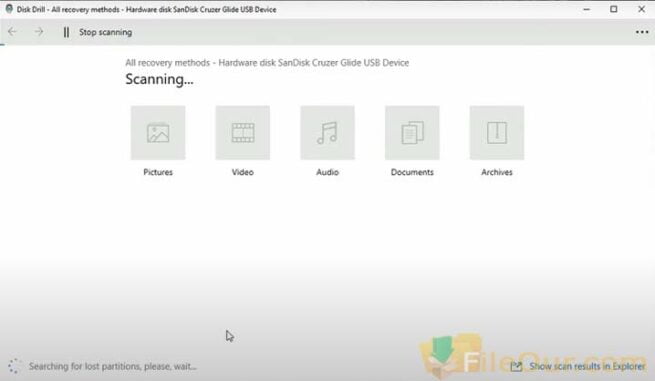This screenshot has width=655, height=381.
Task: Click the external-link icon beside Show scan results
Action: (x=516, y=366)
